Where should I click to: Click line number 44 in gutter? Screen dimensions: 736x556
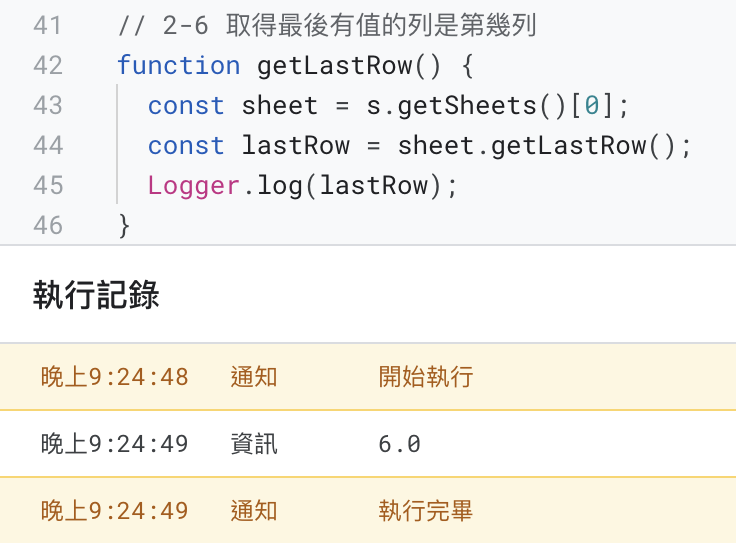(x=47, y=145)
